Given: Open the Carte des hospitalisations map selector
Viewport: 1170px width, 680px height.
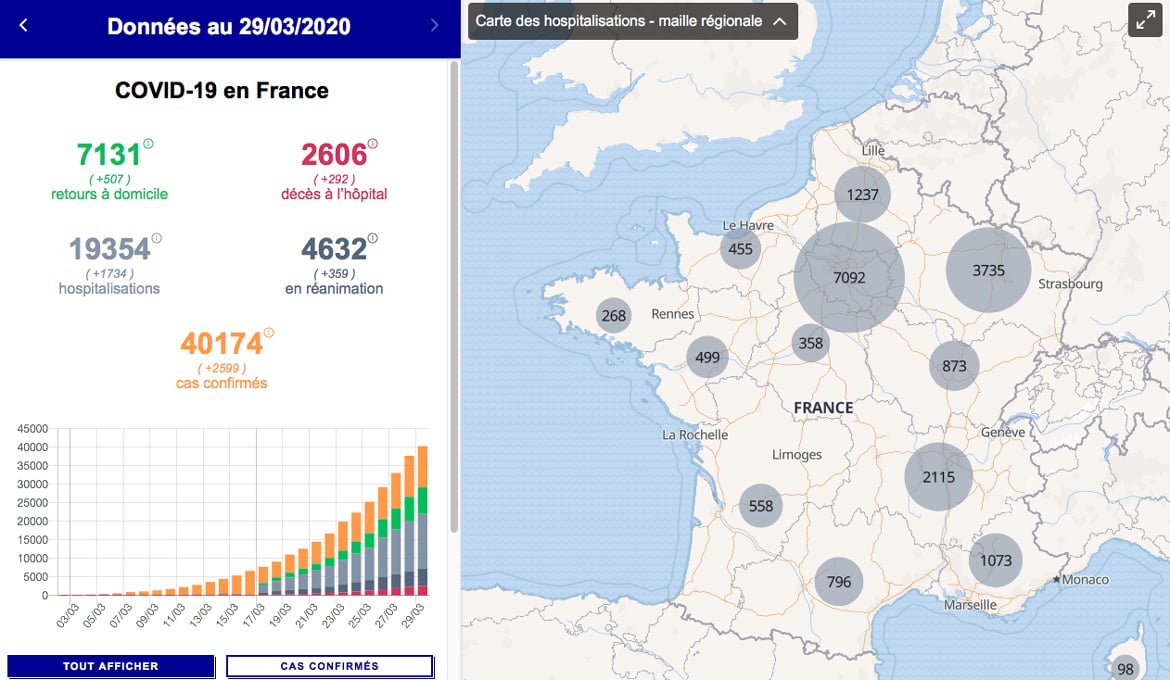Looking at the screenshot, I should [633, 21].
